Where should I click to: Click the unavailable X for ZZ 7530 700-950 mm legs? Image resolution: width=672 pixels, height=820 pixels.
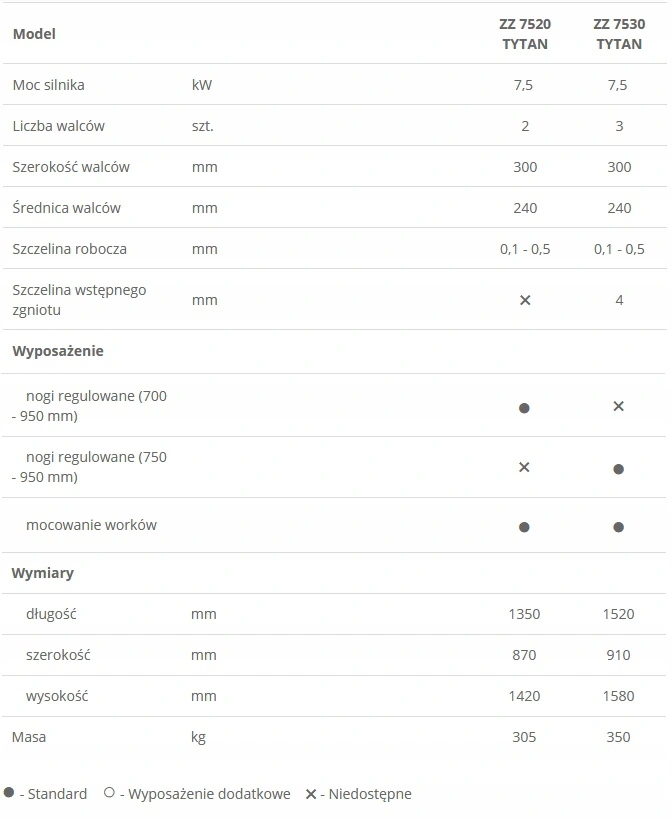click(x=618, y=406)
